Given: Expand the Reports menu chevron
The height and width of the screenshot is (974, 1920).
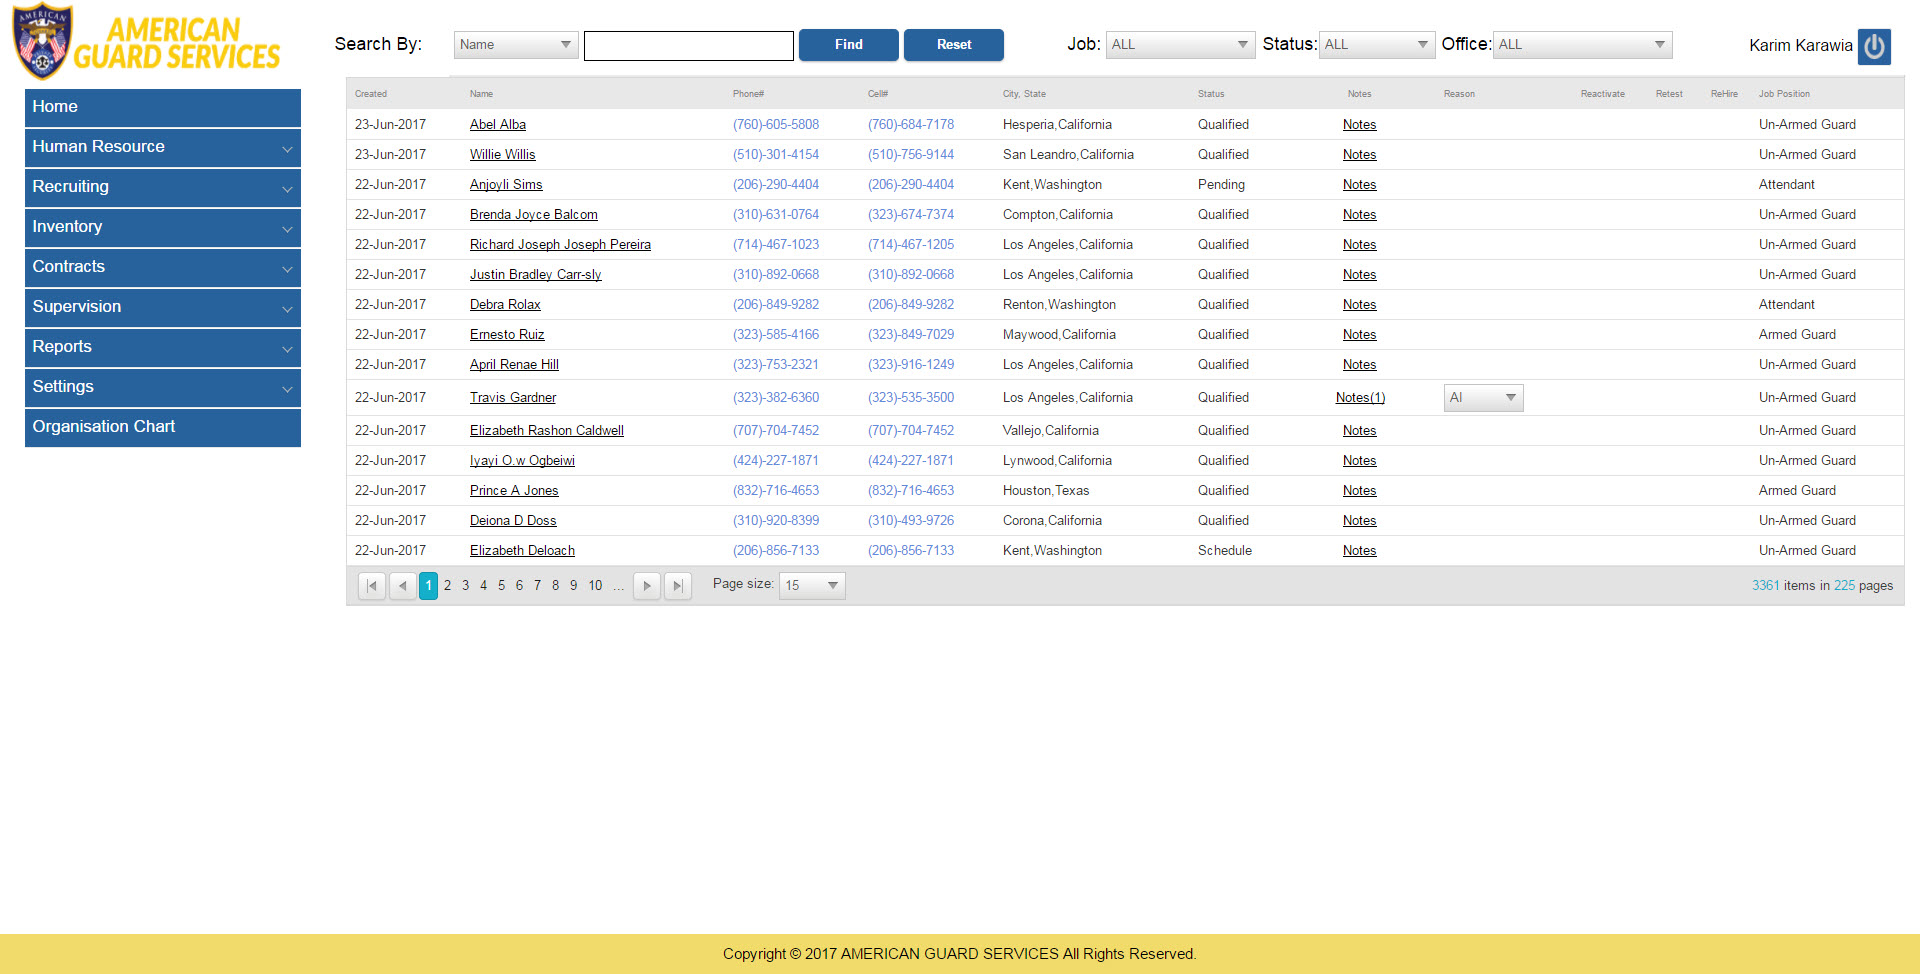Looking at the screenshot, I should (287, 349).
